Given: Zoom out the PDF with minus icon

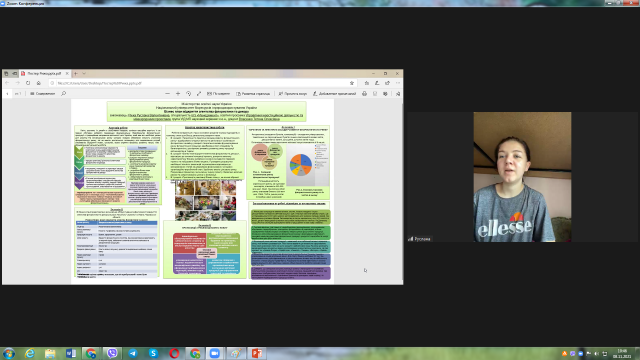Looking at the screenshot, I should [x=167, y=93].
